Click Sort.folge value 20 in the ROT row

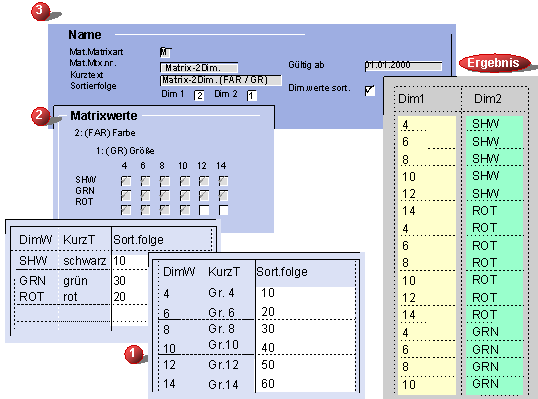pos(119,297)
